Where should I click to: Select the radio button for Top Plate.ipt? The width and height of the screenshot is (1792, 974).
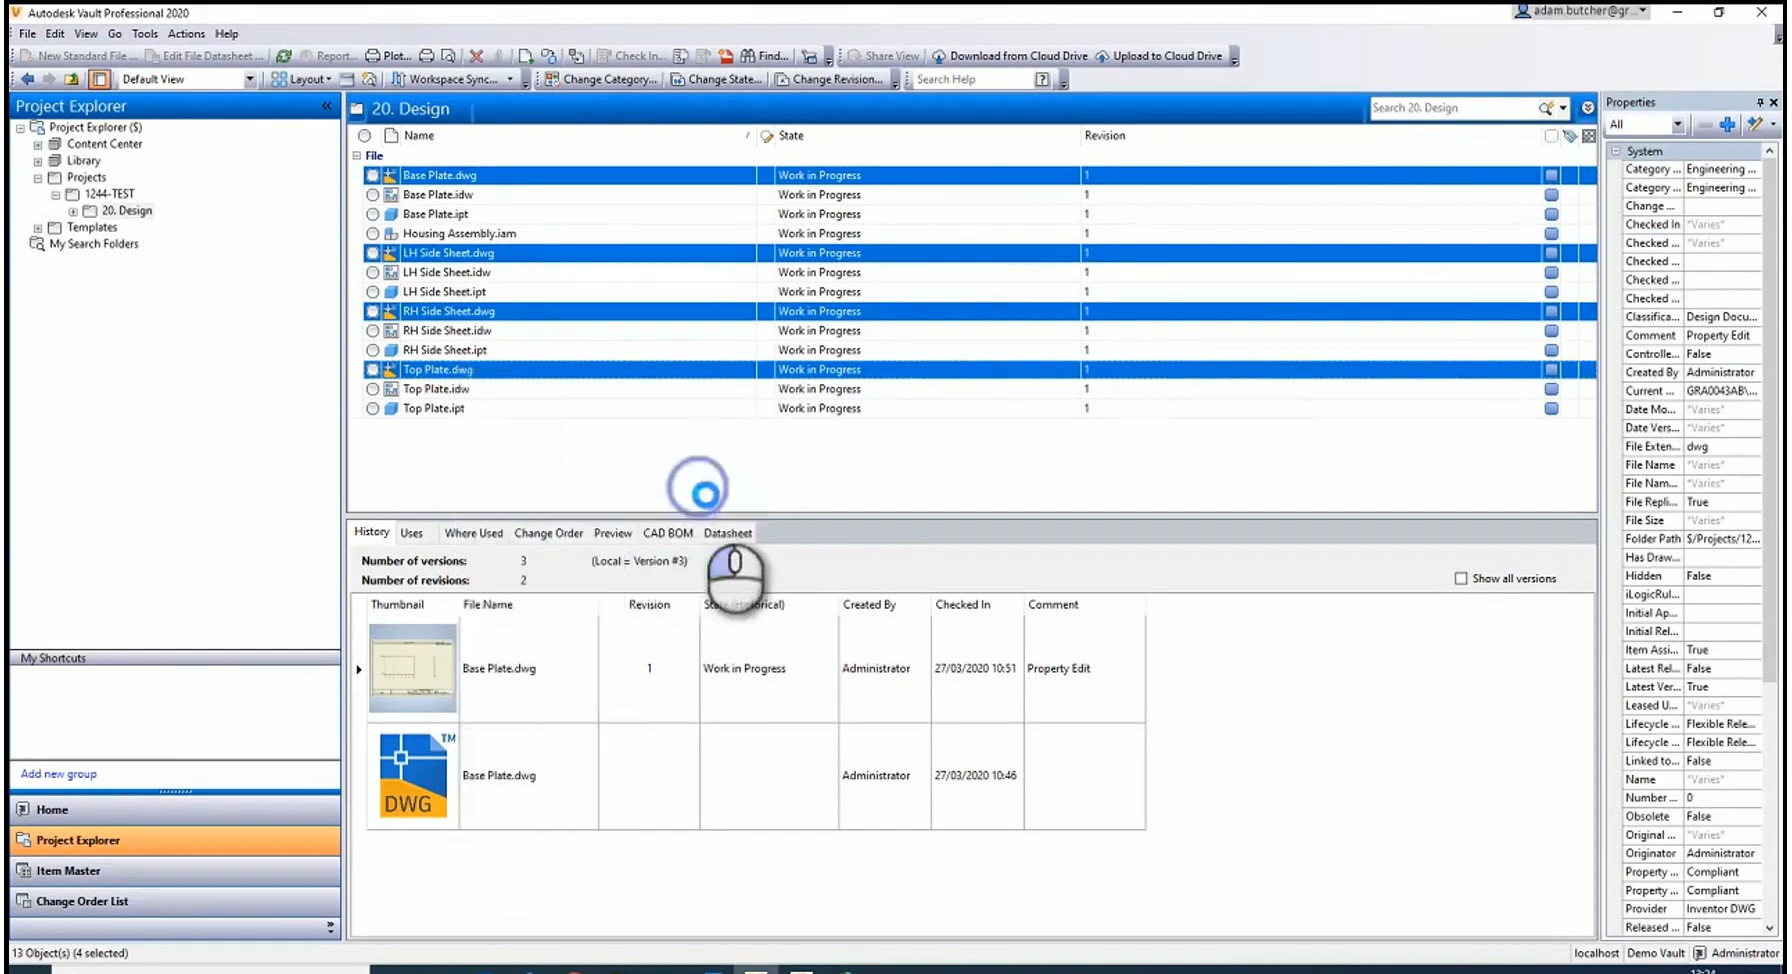pos(372,409)
